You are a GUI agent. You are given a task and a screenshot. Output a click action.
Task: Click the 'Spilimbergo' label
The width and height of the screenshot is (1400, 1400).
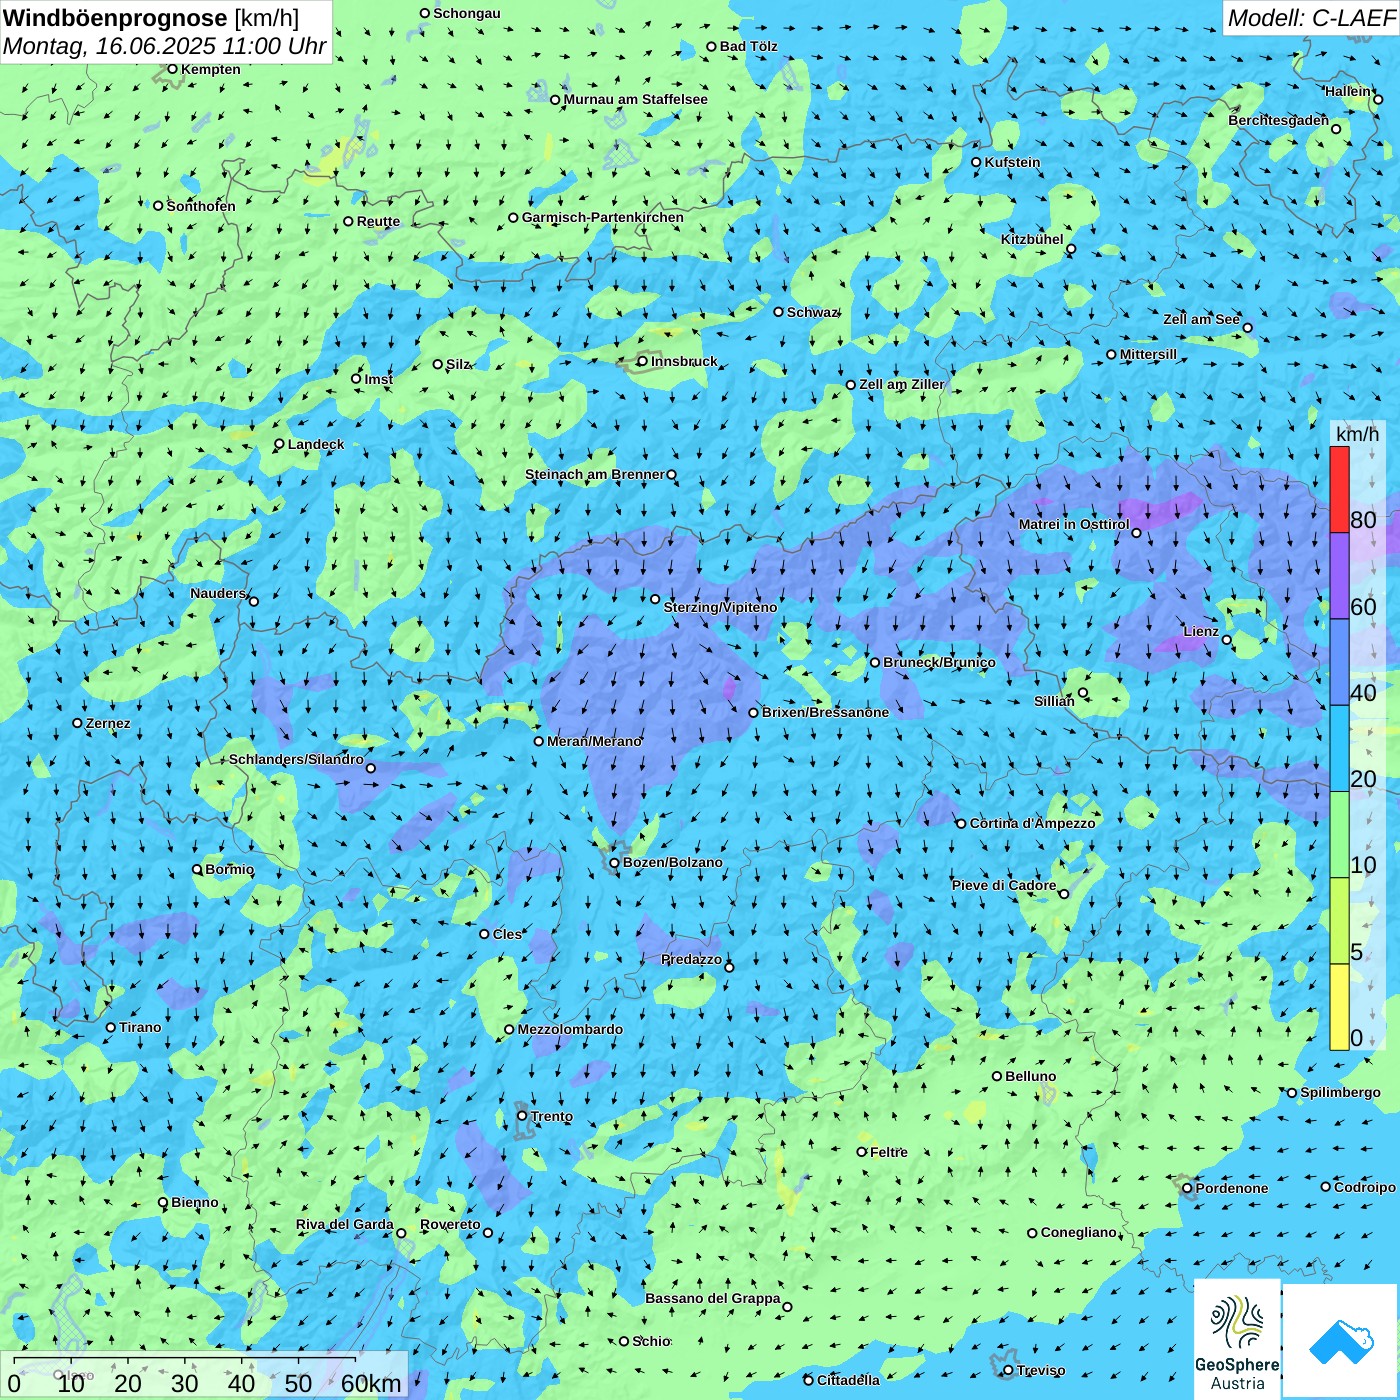1340,1092
